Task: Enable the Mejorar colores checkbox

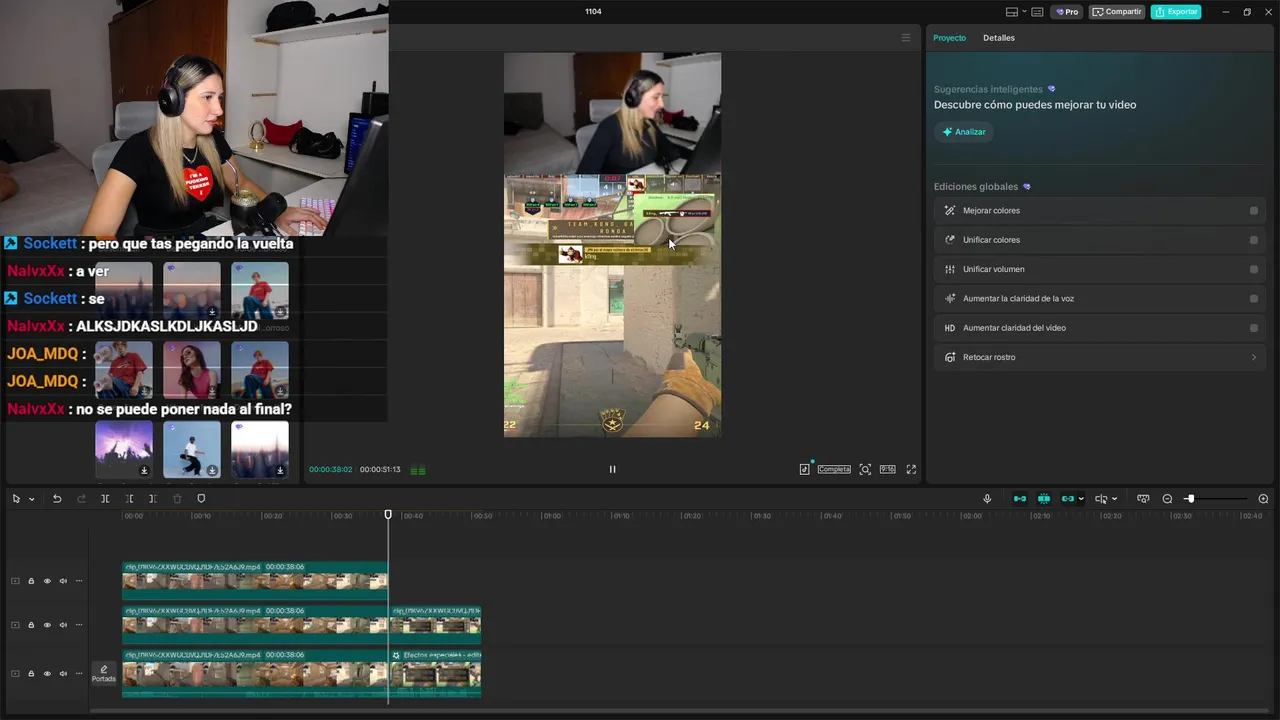Action: (1253, 211)
